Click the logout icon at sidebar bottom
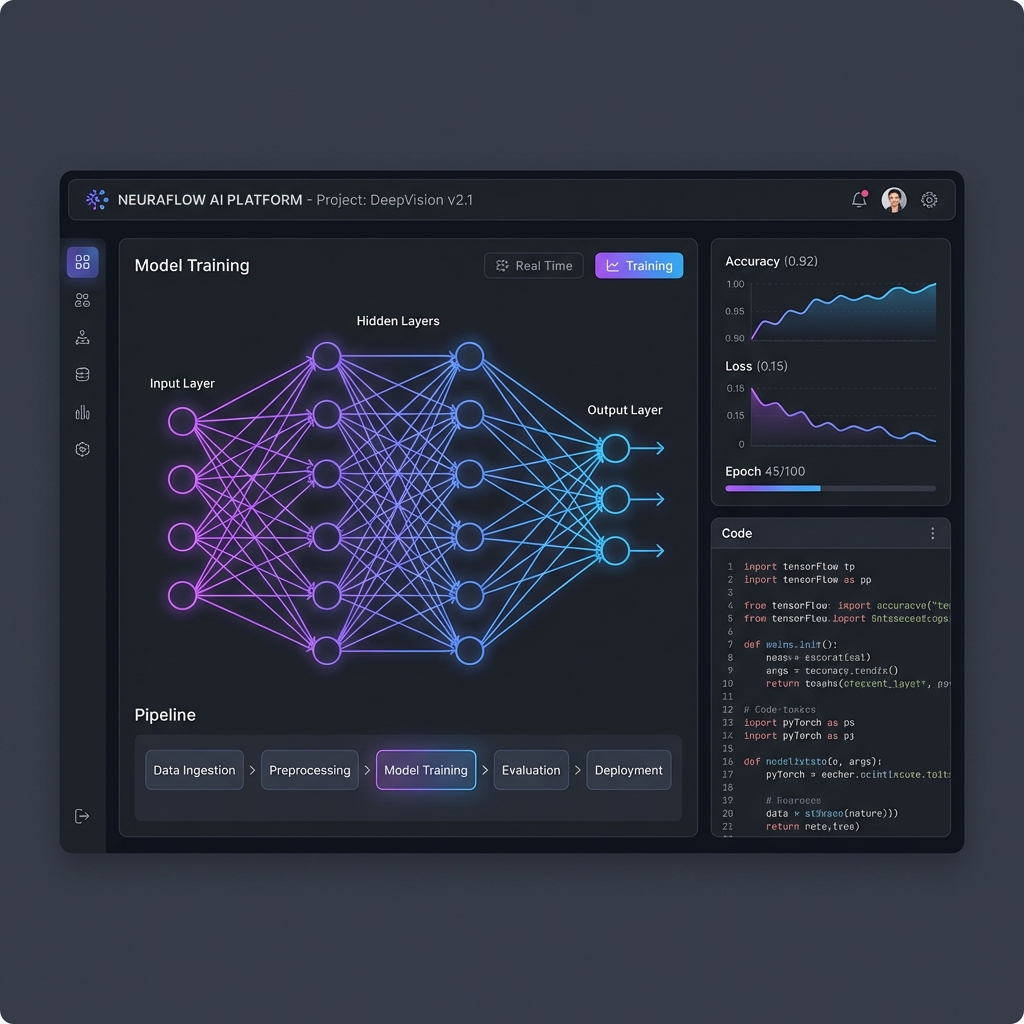1024x1024 pixels. click(82, 816)
